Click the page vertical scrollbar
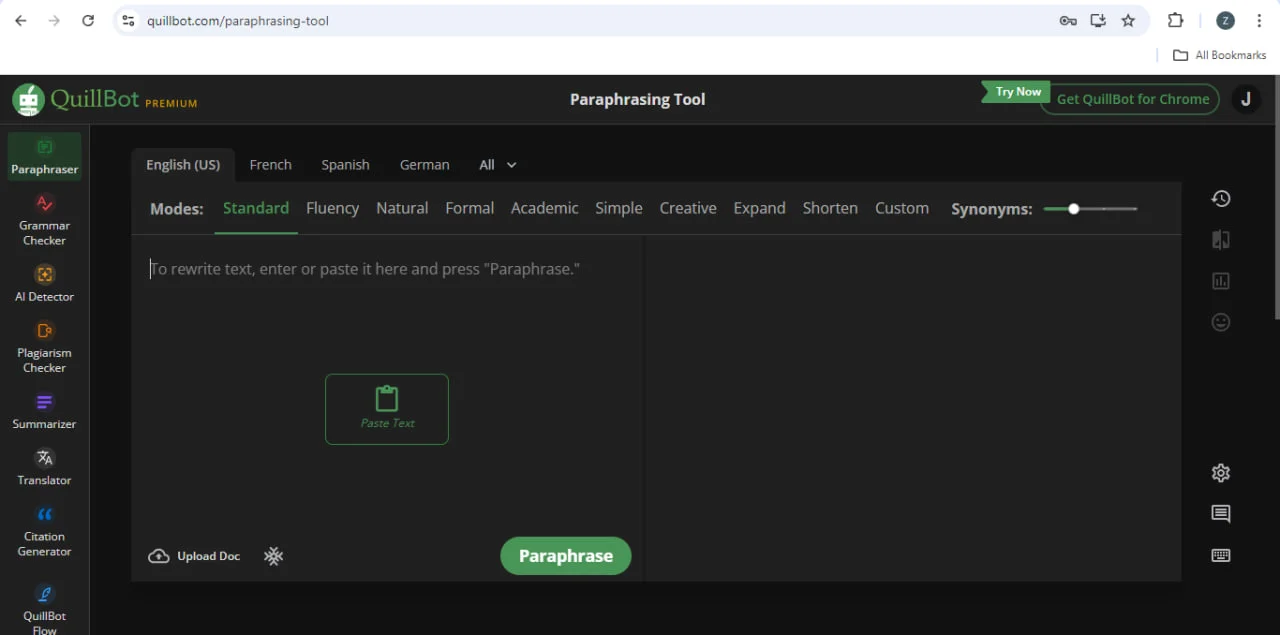 (1275, 200)
